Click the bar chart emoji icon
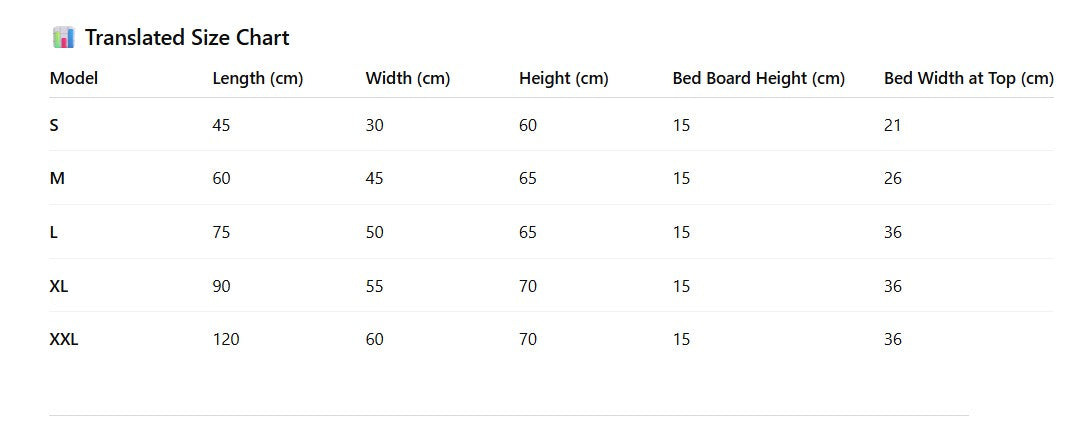 63,38
